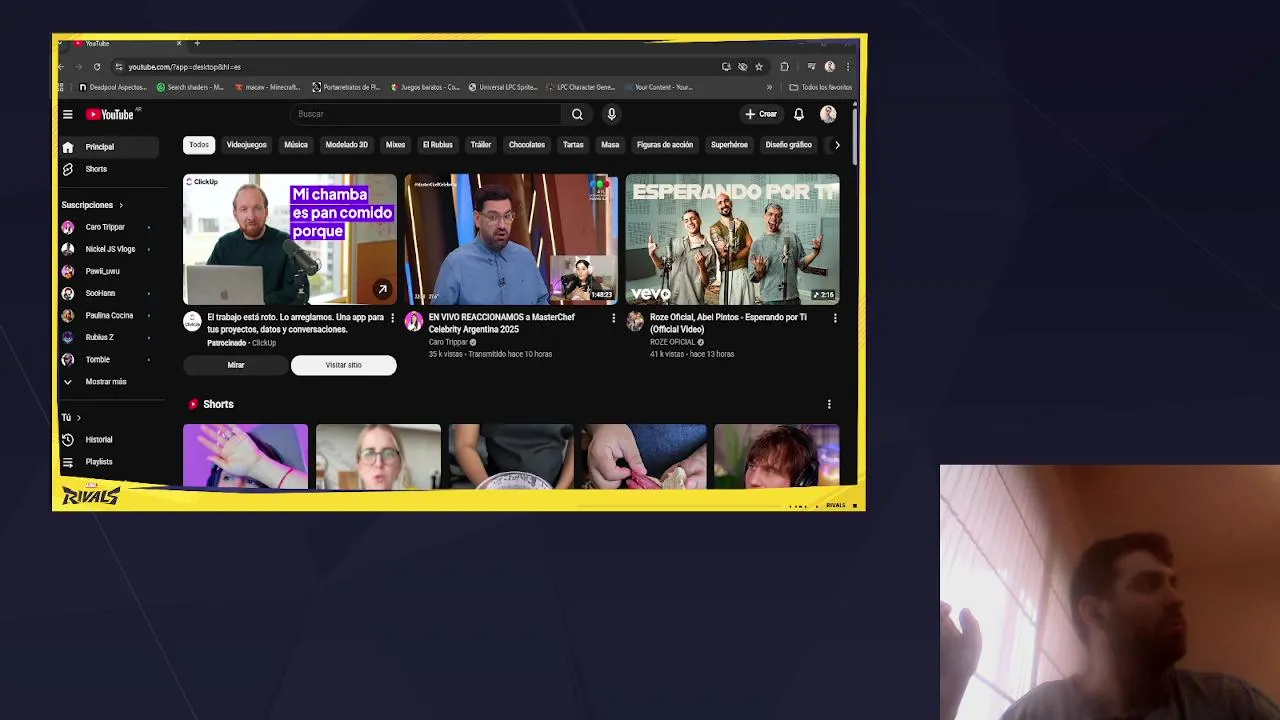This screenshot has width=1280, height=720.
Task: Click the site info icon in address bar
Action: [118, 67]
